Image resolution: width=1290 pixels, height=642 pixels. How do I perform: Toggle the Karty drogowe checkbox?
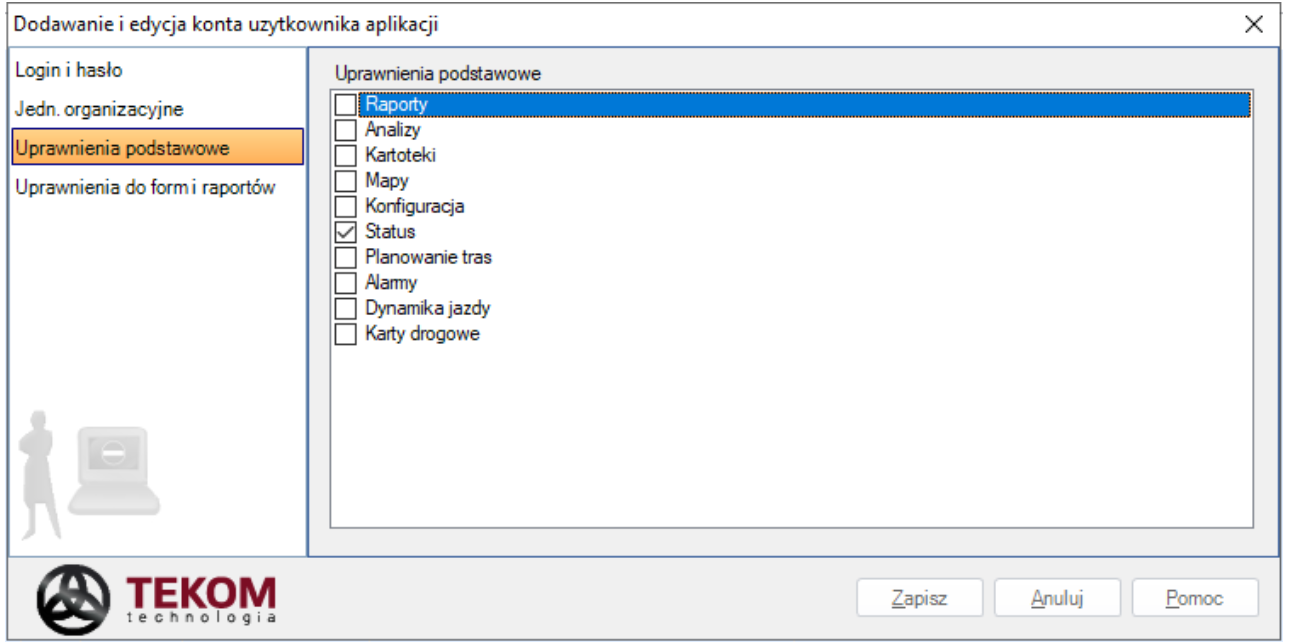click(x=345, y=334)
